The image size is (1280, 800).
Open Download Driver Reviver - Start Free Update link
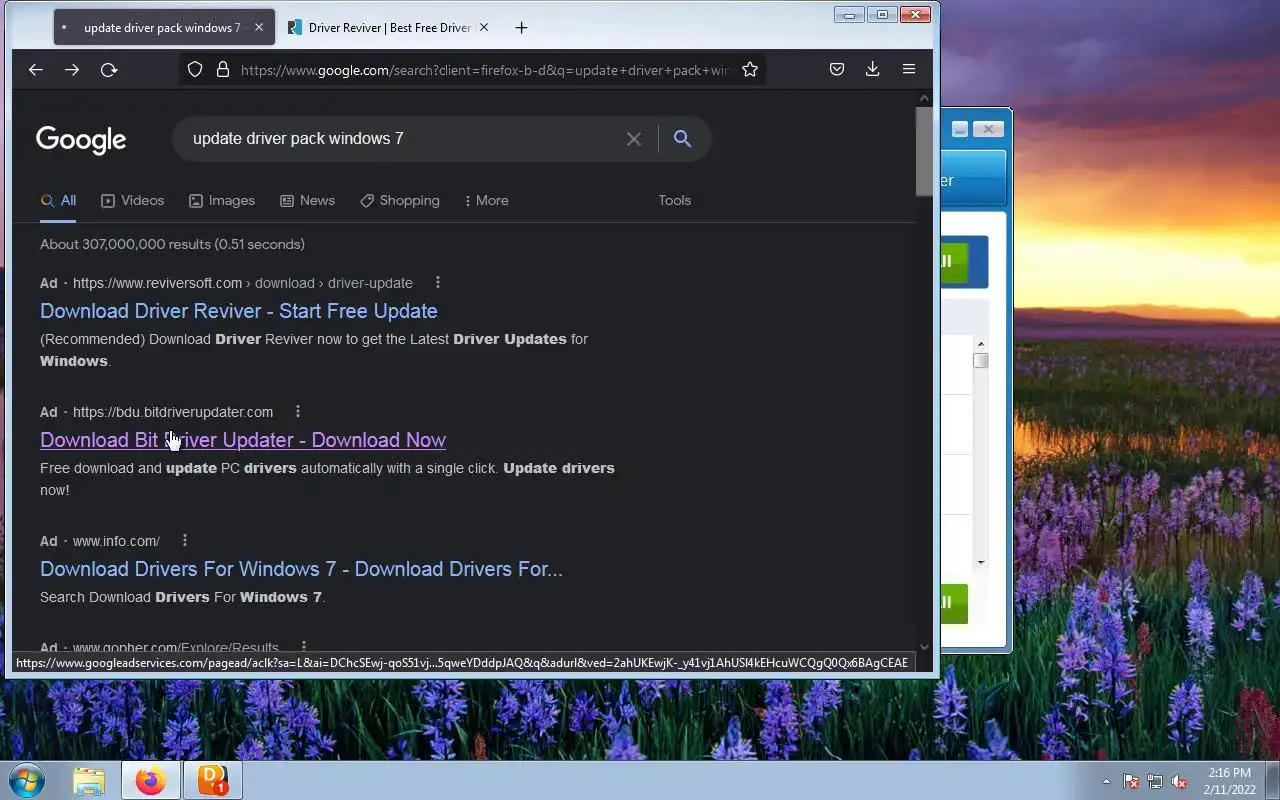(x=239, y=311)
